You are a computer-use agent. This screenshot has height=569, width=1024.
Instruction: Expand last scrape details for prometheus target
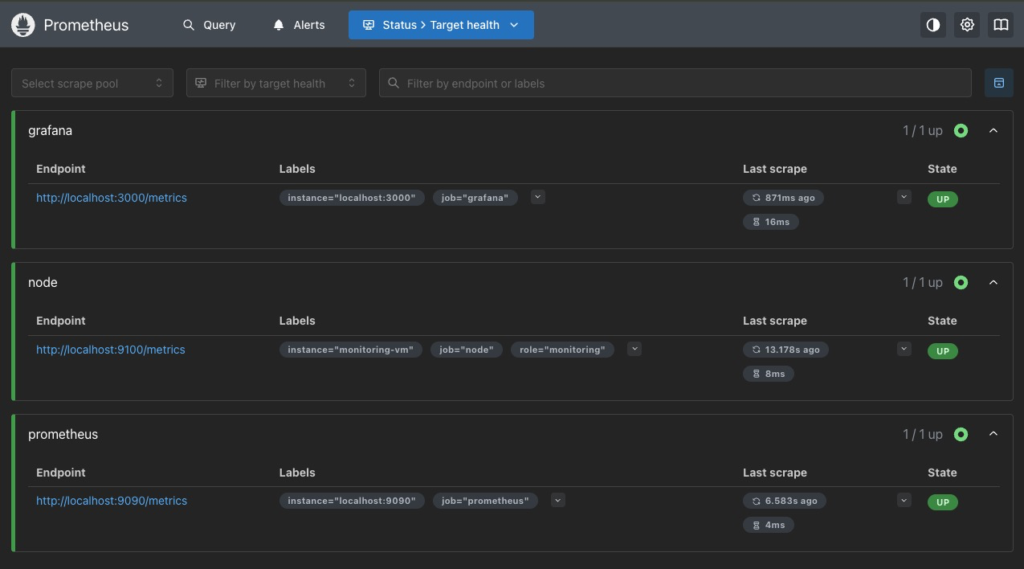(904, 500)
